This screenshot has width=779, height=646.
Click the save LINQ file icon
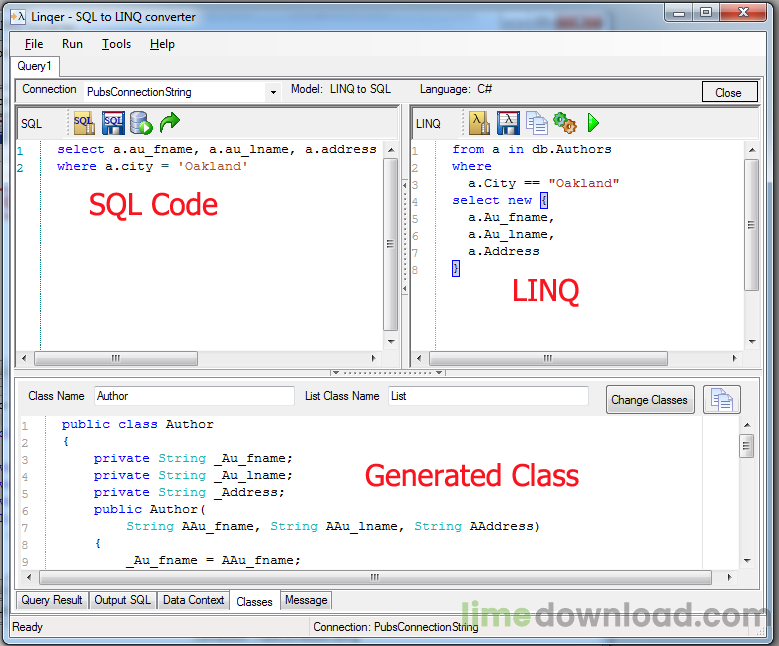pos(508,123)
